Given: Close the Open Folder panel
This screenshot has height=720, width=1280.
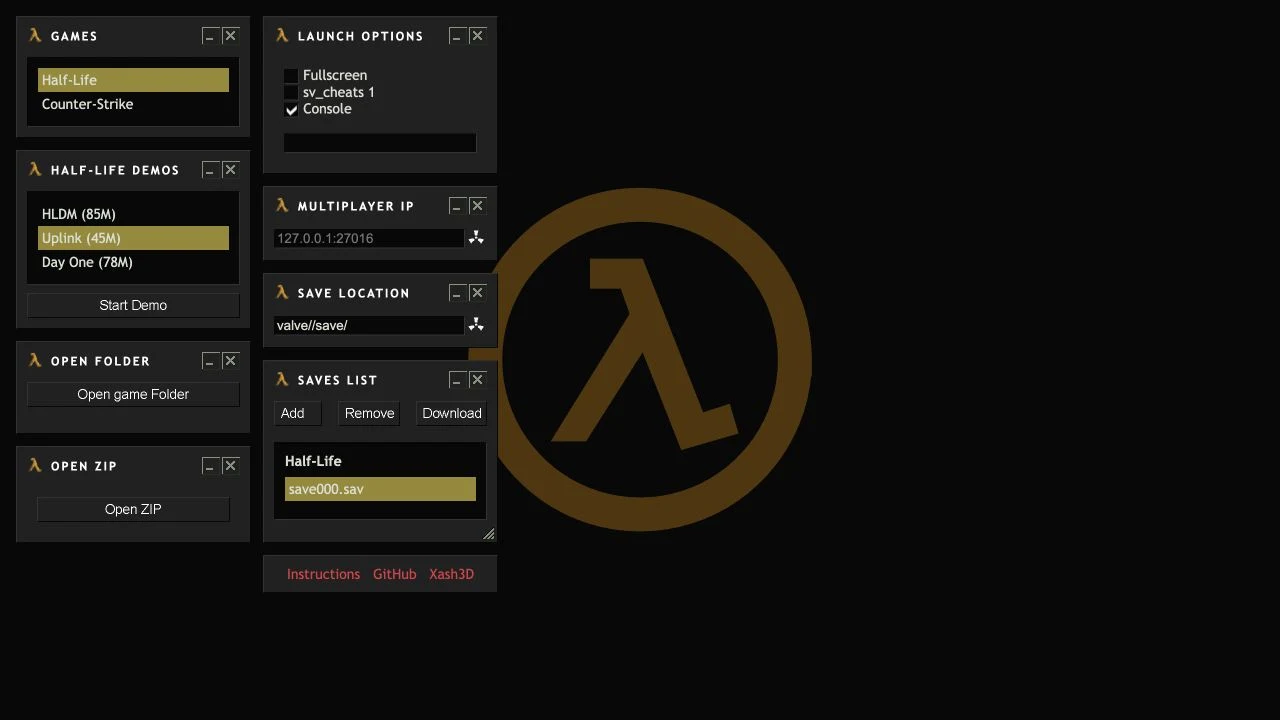Looking at the screenshot, I should click(230, 361).
